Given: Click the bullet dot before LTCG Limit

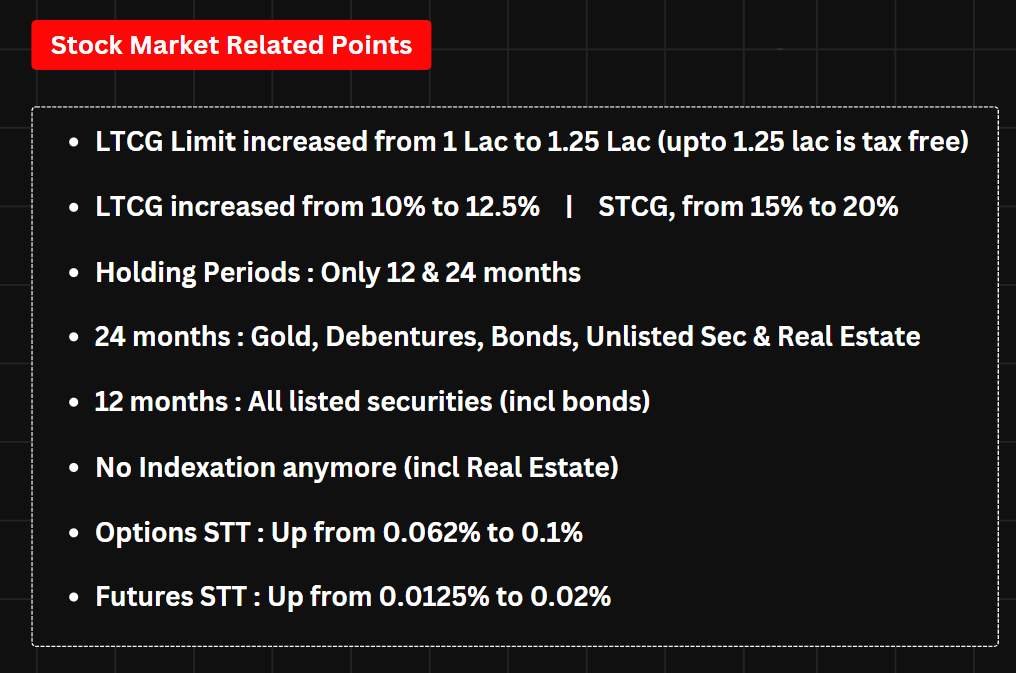Looking at the screenshot, I should click(74, 143).
